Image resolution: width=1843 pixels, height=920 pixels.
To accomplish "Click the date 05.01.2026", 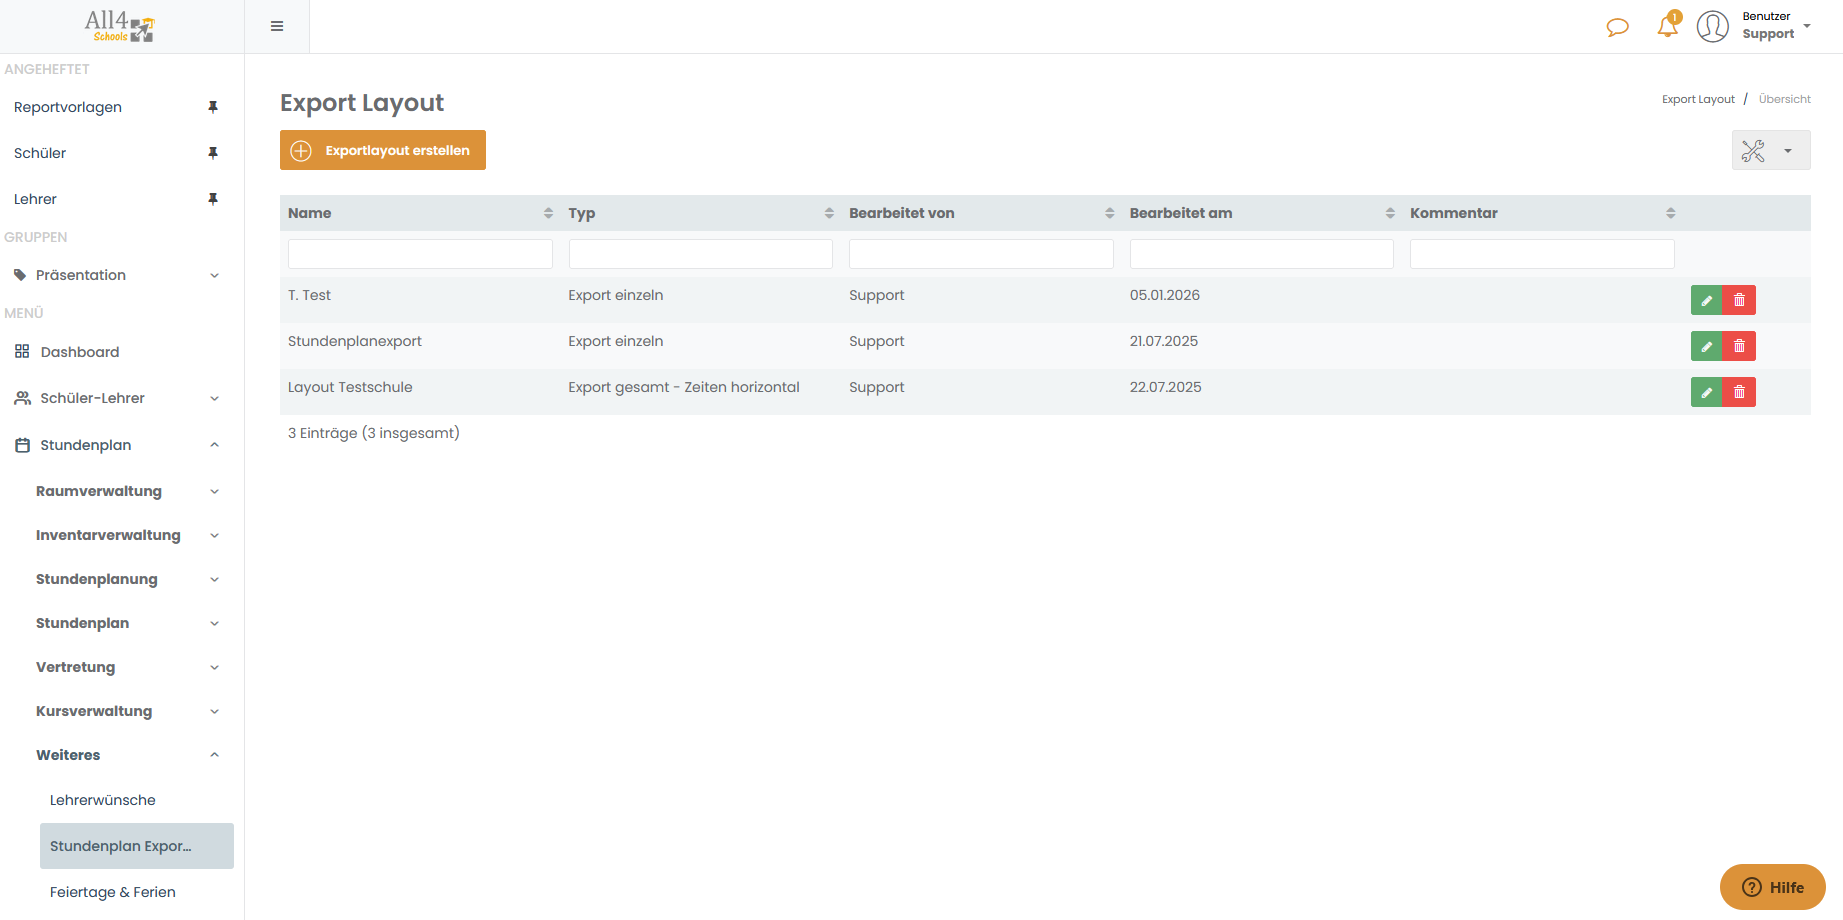I will click(1165, 295).
